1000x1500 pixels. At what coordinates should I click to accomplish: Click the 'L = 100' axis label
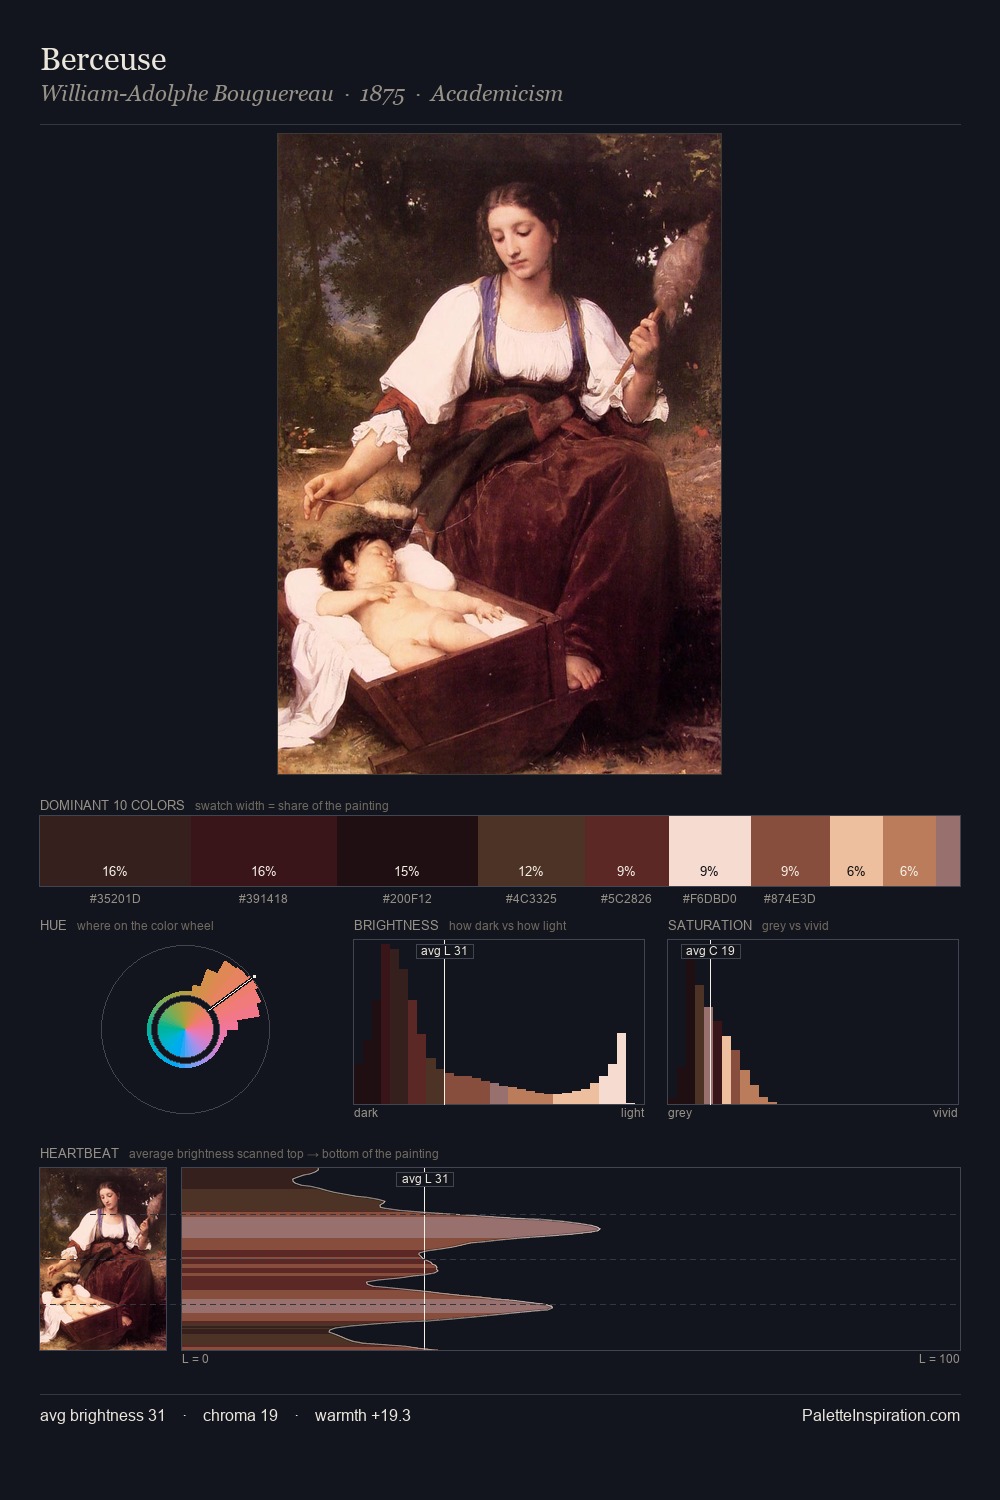(x=939, y=1359)
